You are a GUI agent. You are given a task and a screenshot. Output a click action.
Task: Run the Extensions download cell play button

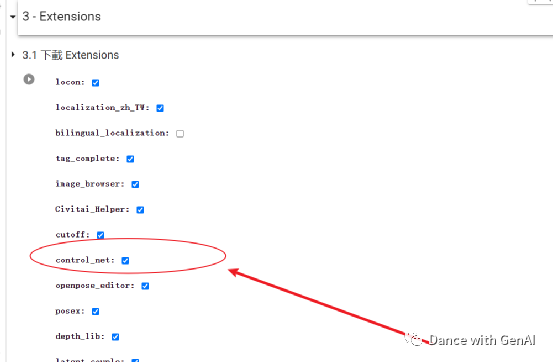click(x=29, y=79)
